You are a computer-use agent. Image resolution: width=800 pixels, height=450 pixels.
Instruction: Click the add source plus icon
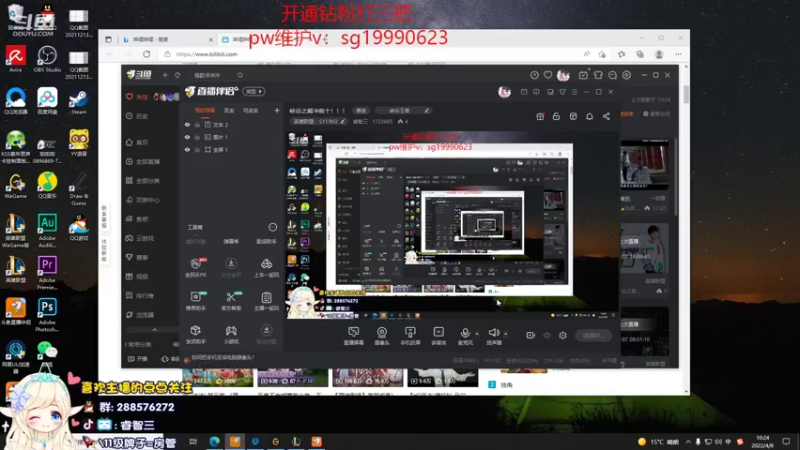coord(277,110)
